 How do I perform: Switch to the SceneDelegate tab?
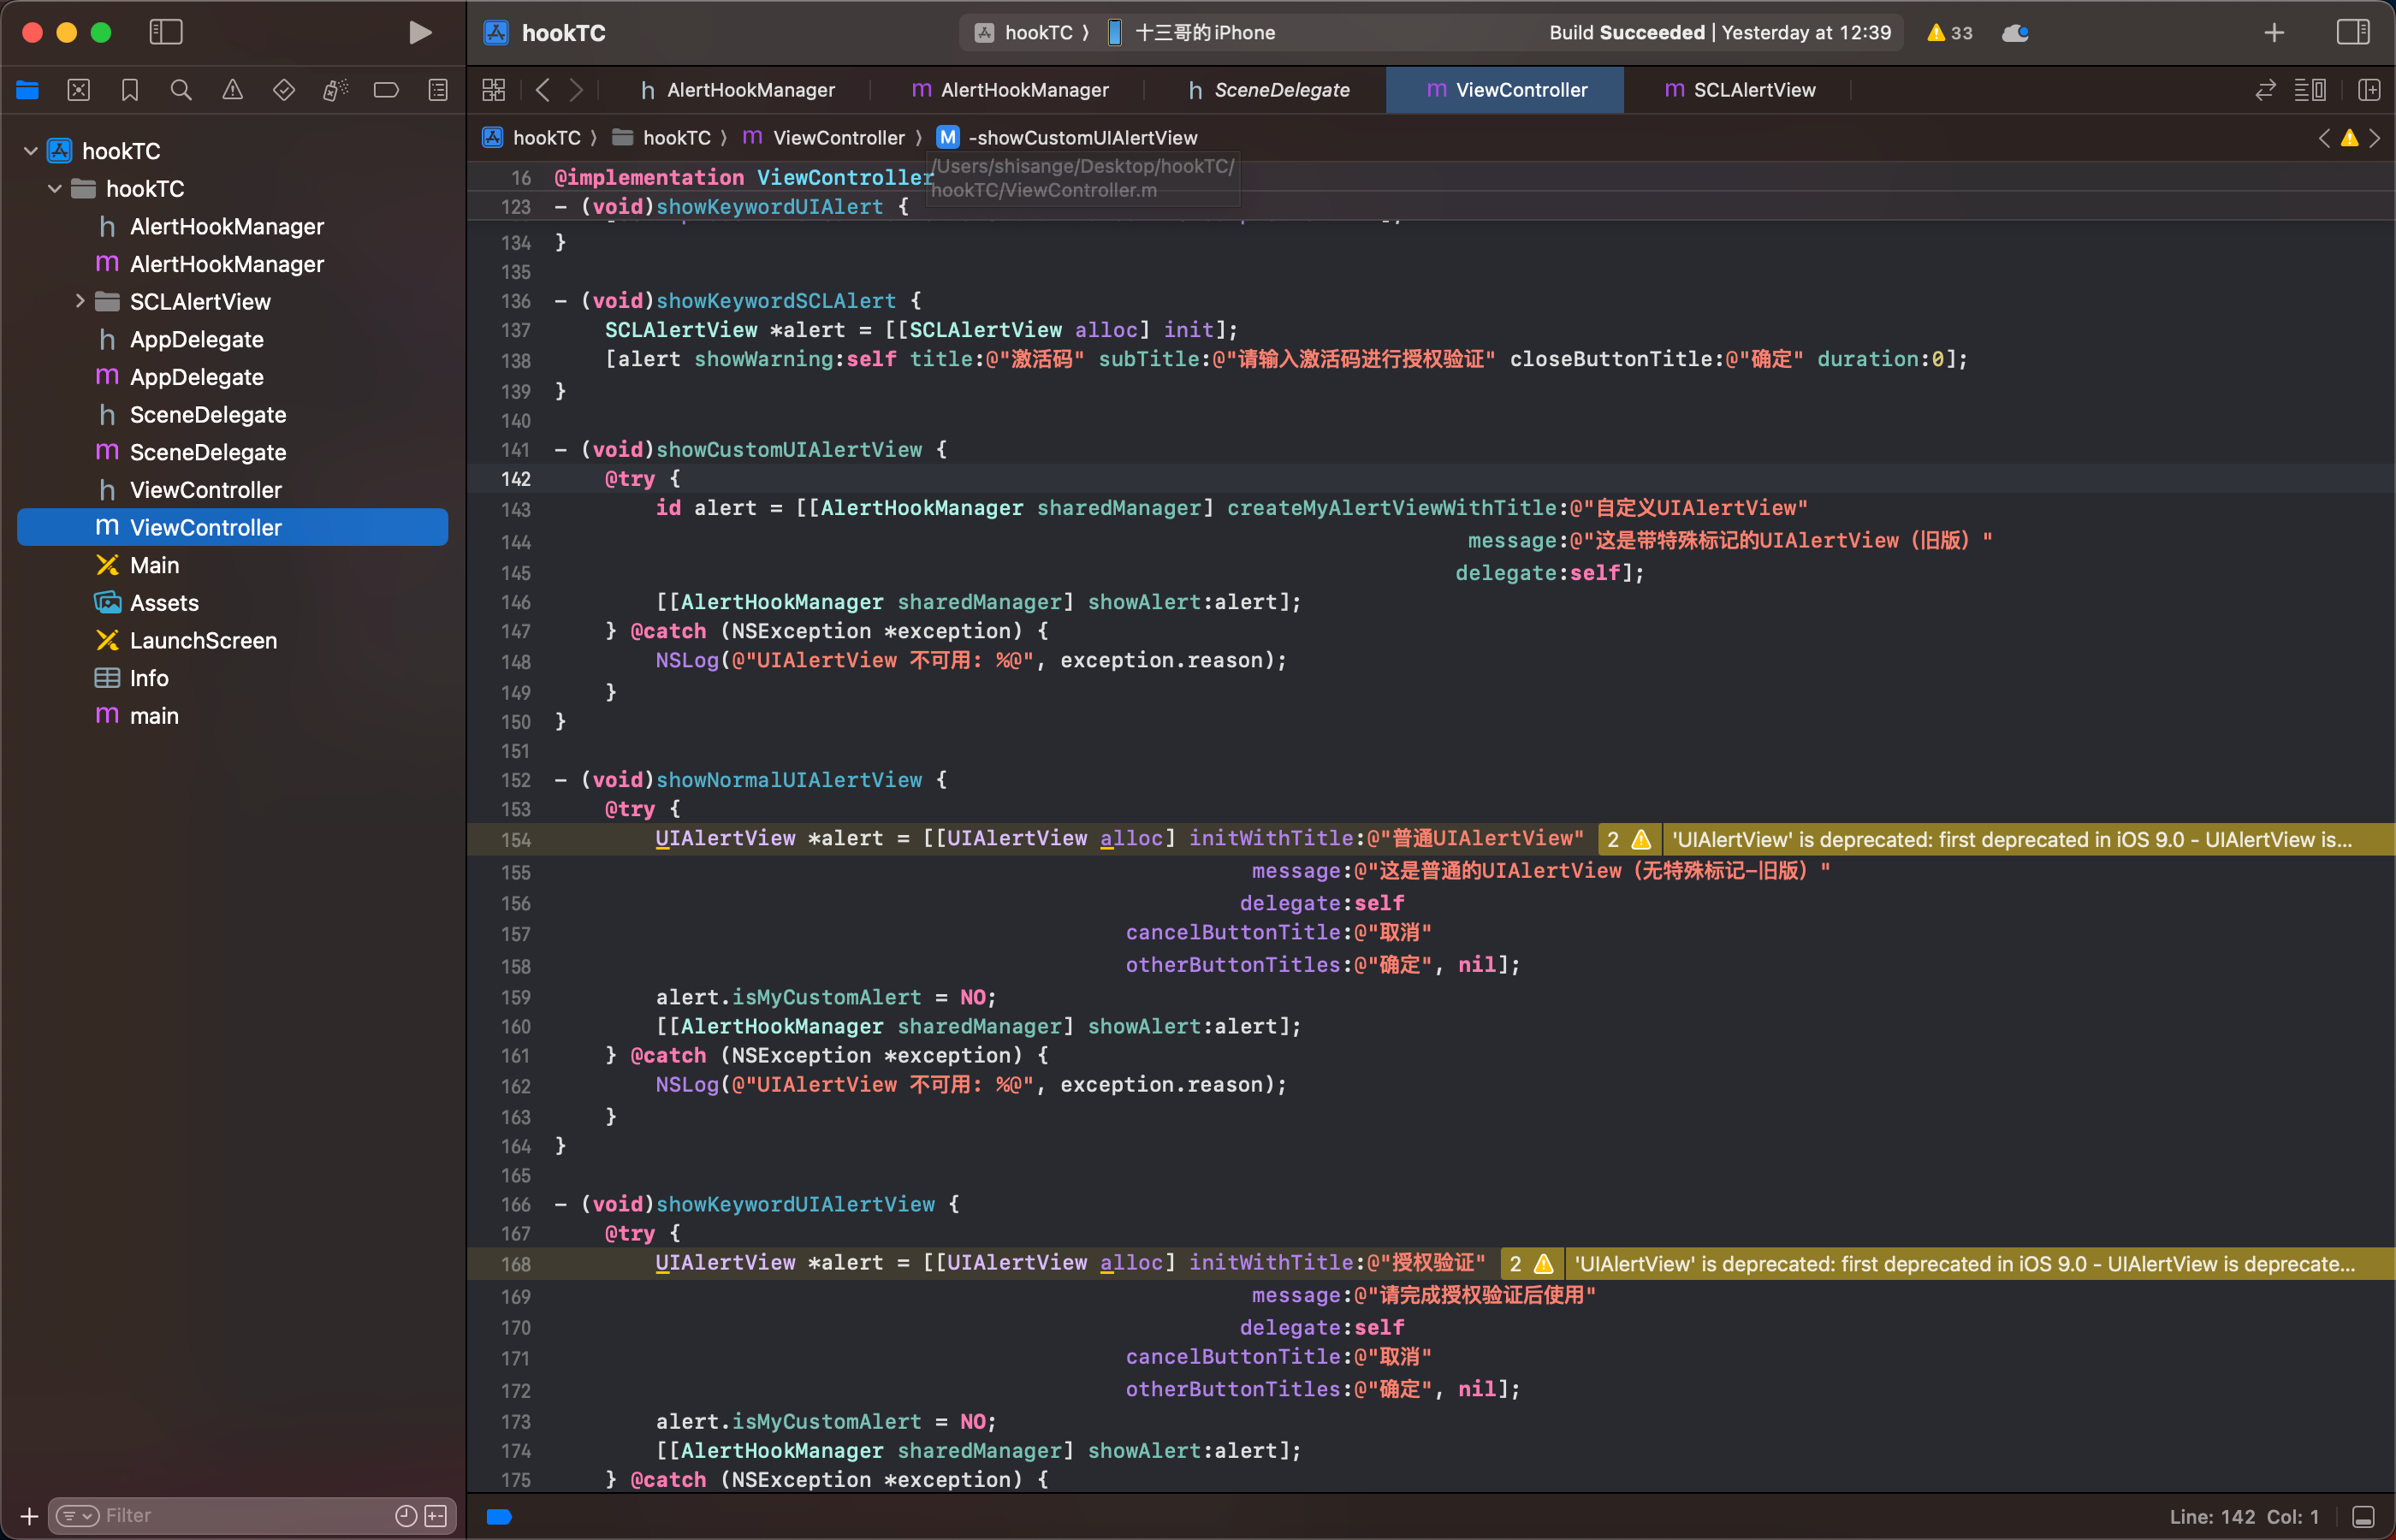tap(1268, 90)
